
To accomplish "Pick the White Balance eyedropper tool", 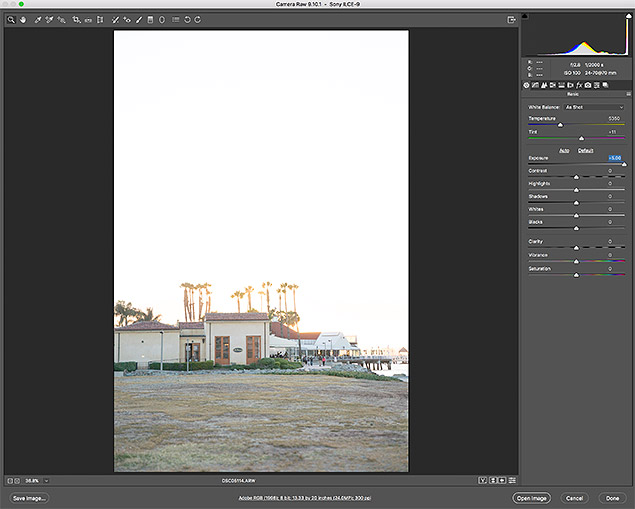I will (x=37, y=19).
